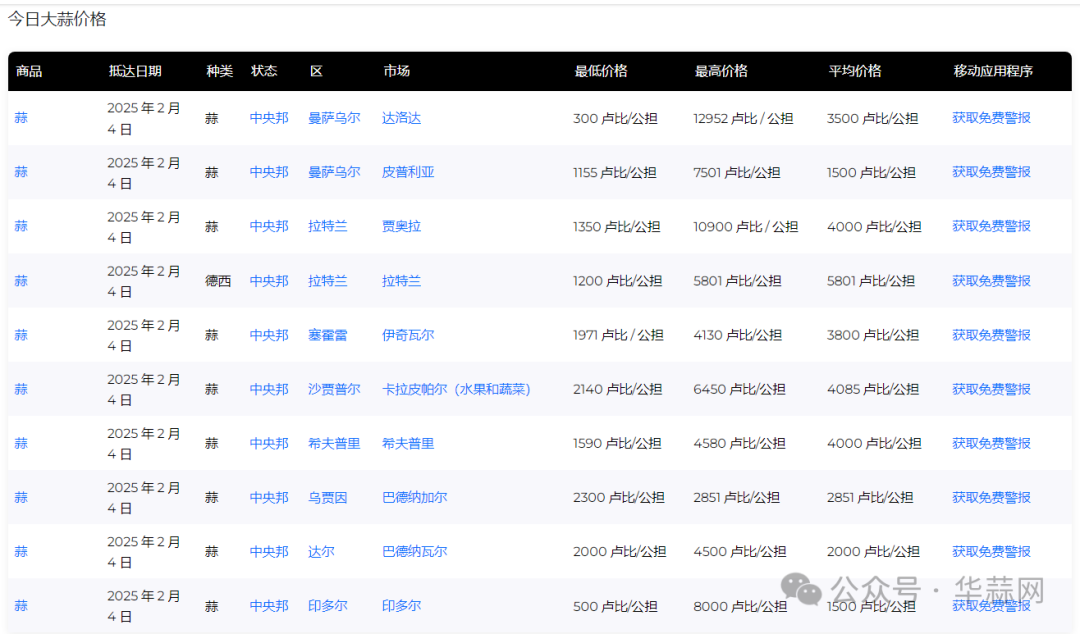Click 中央邦 state in the 贾奥拉 row

[269, 226]
